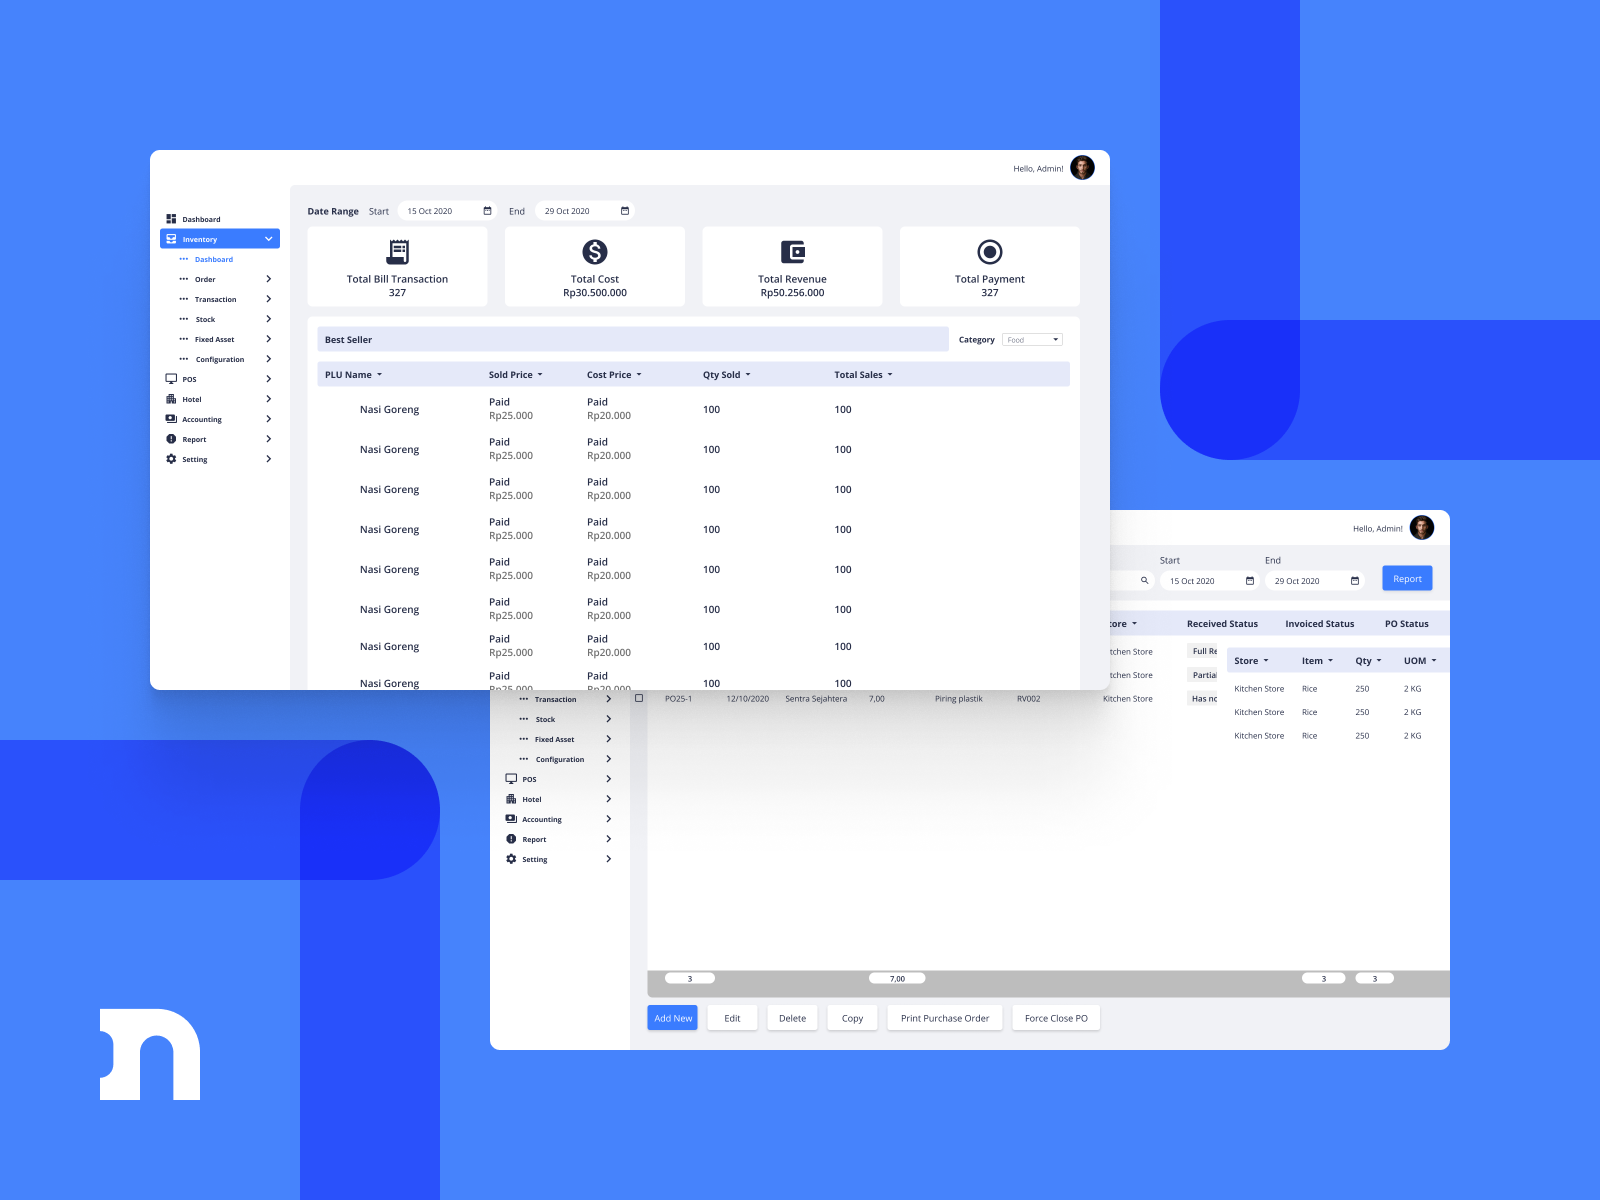Click the search magnifier icon near the date filters

[1144, 579]
